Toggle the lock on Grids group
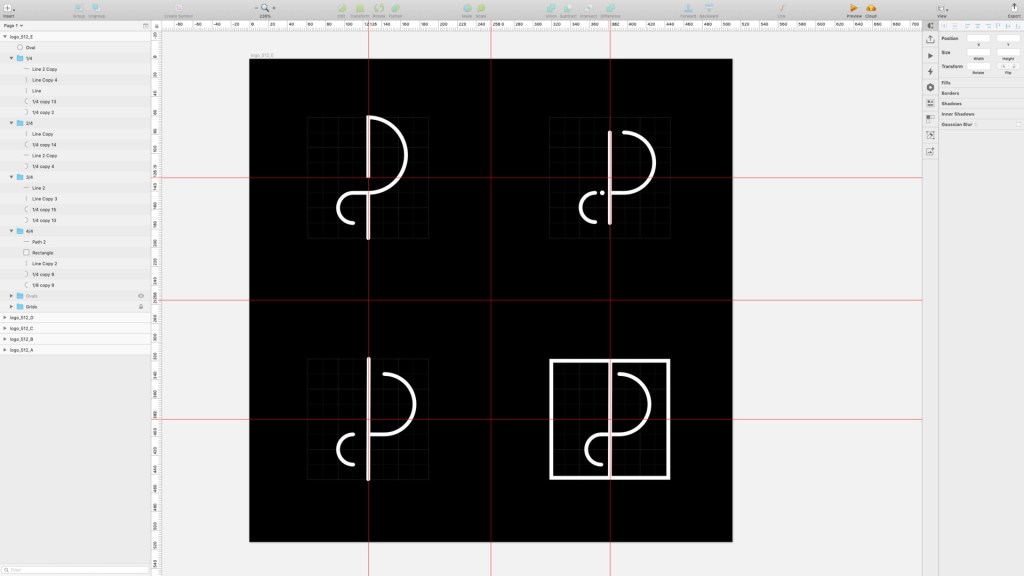 140,306
